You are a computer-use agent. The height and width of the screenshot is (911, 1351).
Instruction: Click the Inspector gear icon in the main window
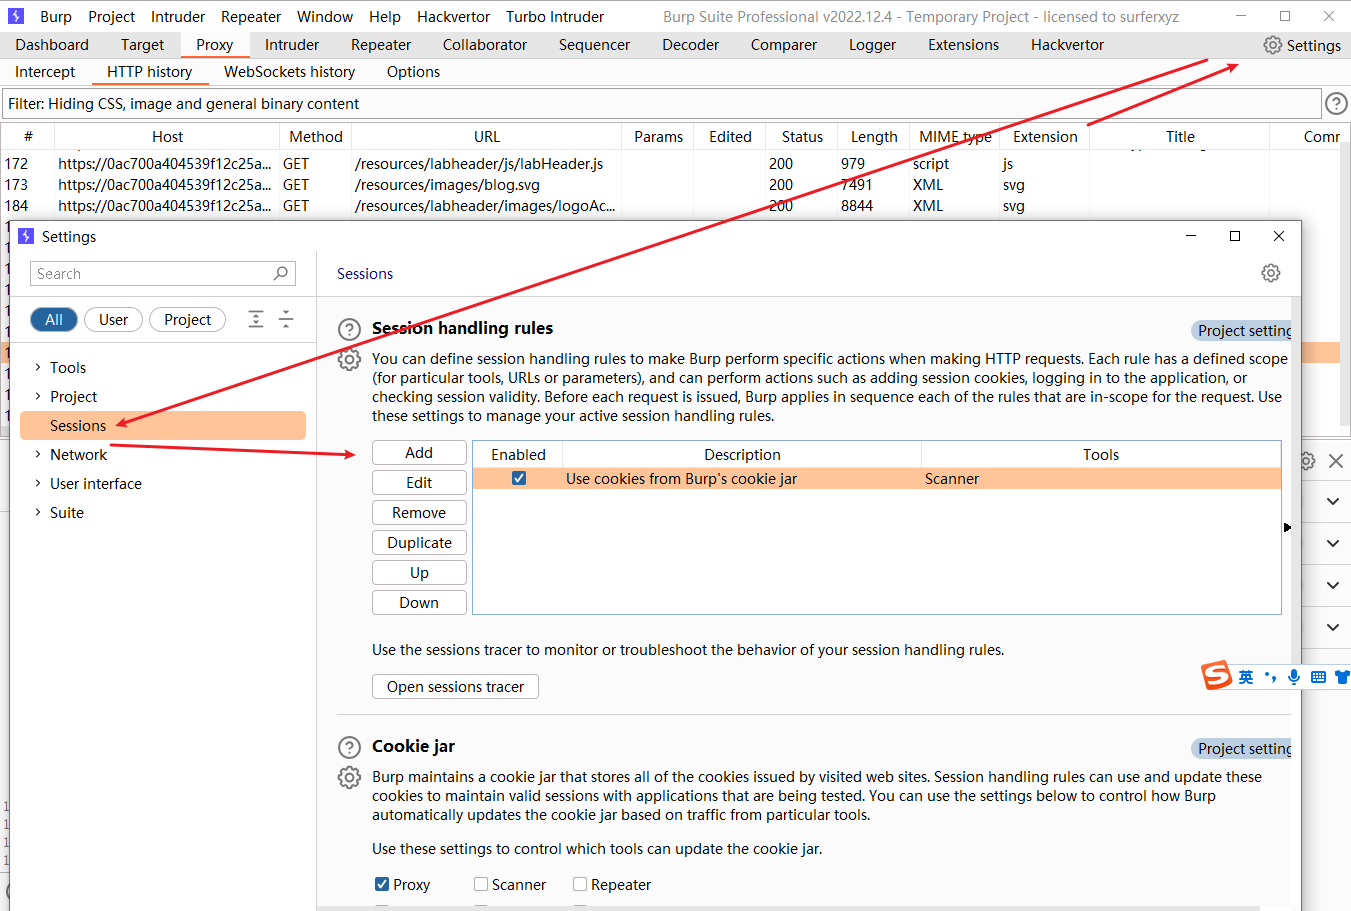1307,461
